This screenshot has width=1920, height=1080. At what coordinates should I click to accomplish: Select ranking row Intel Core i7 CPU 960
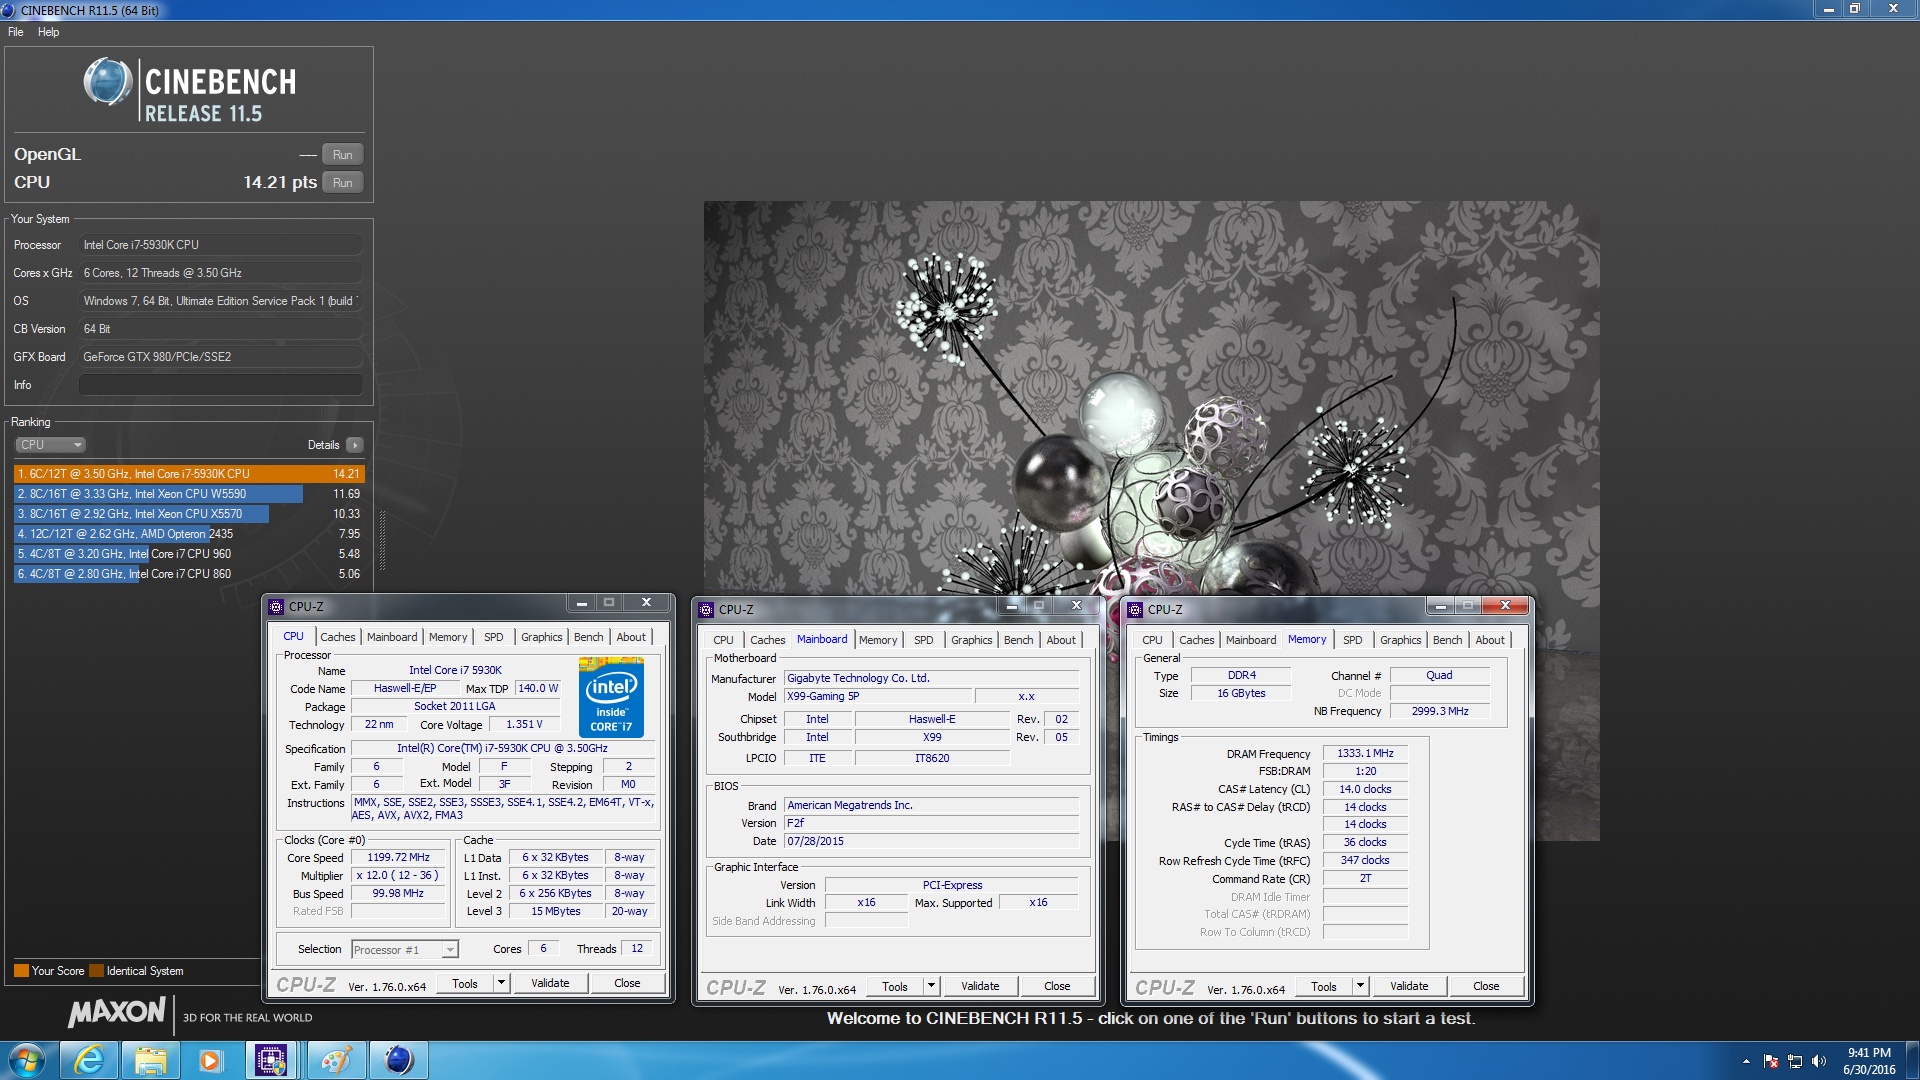pos(189,554)
